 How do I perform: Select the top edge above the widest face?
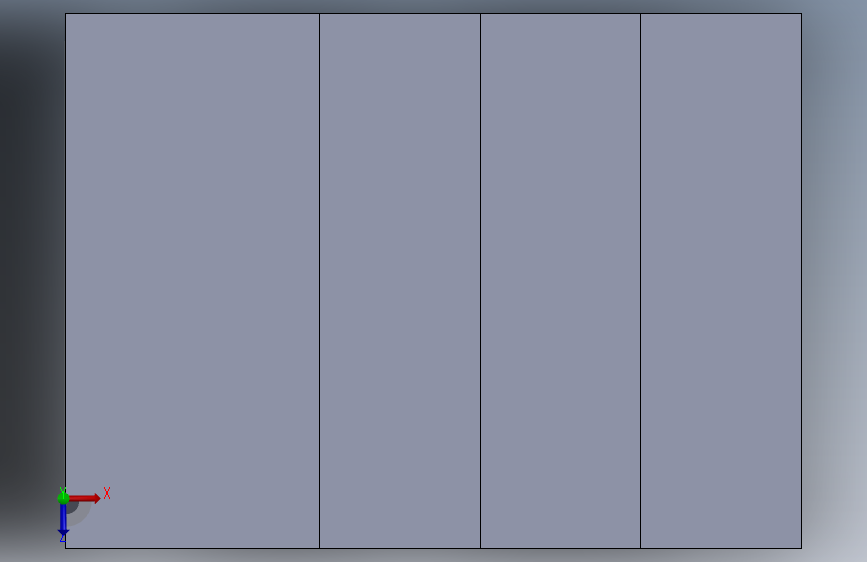pos(192,14)
